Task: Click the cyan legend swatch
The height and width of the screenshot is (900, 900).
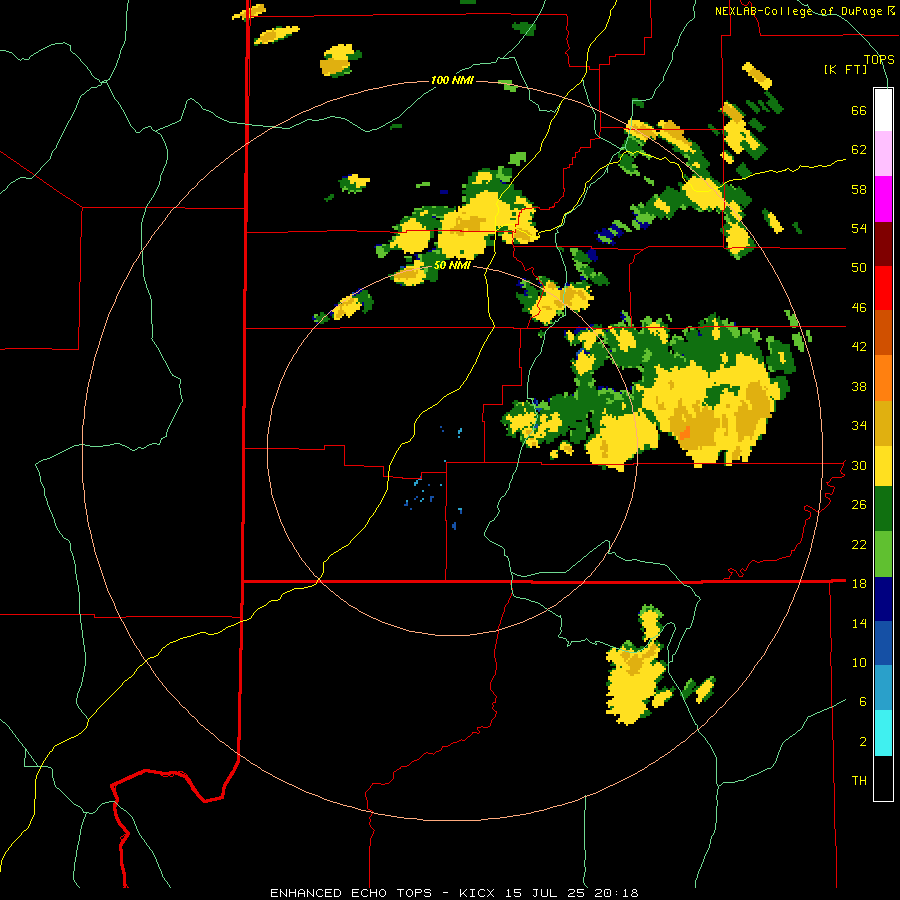Action: coord(883,733)
